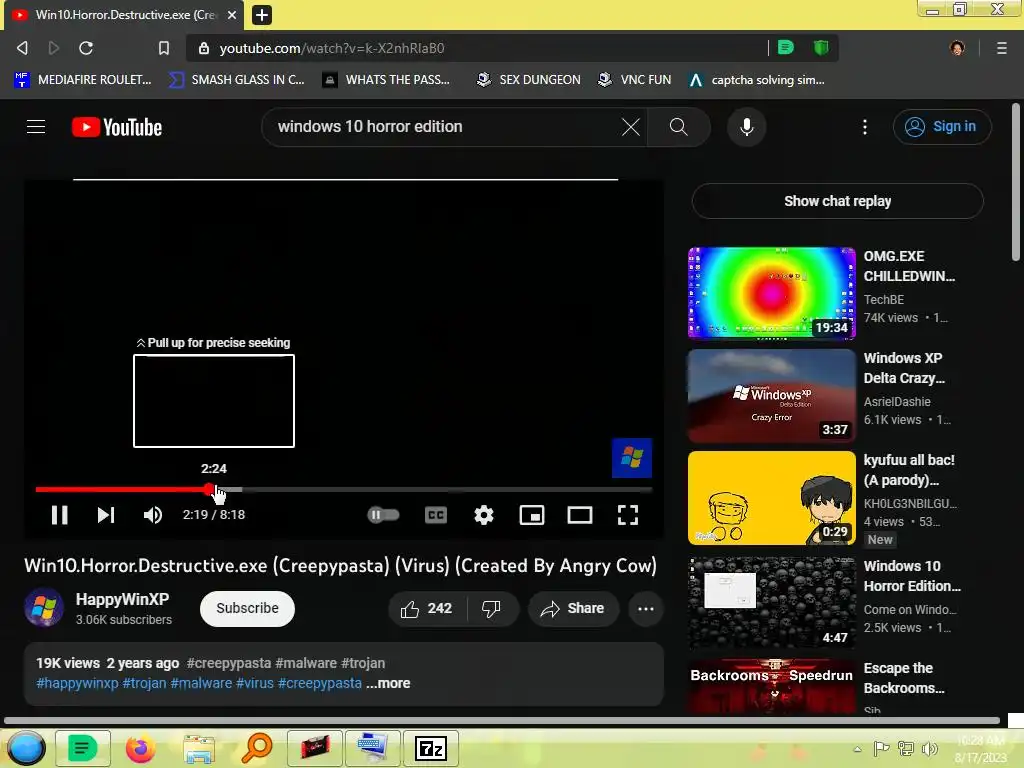Open Firefox from taskbar
The image size is (1024, 768).
(140, 748)
